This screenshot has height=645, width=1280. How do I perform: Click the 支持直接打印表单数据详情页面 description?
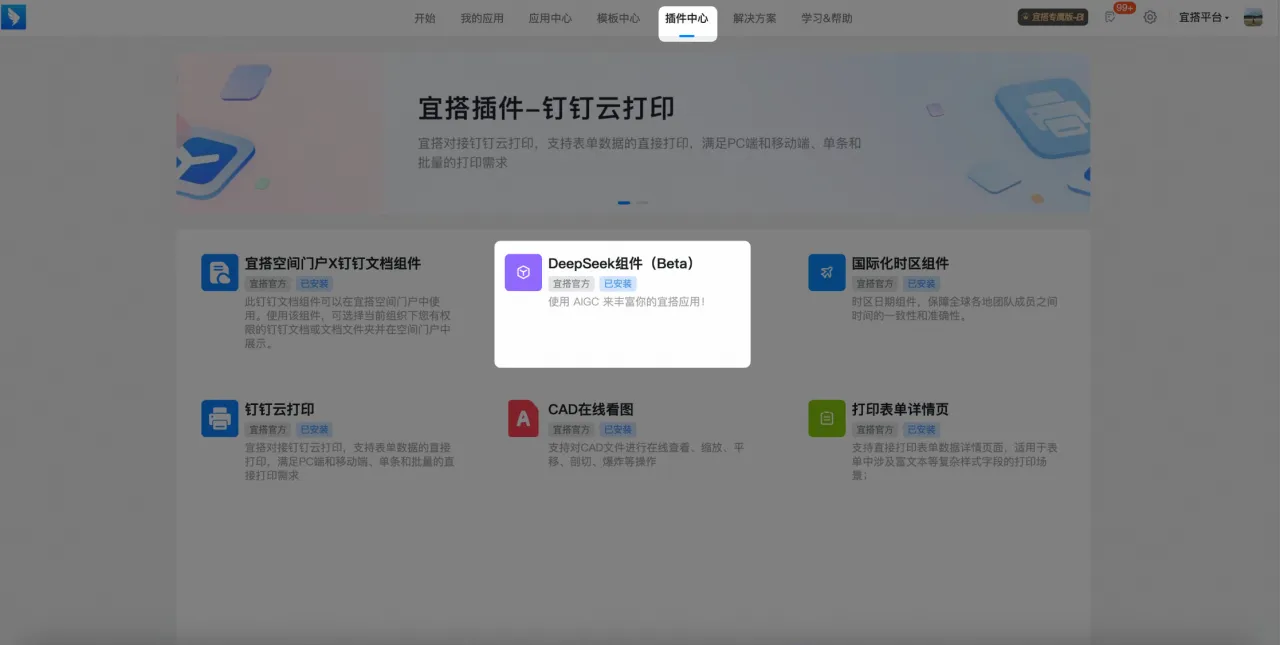pos(954,461)
